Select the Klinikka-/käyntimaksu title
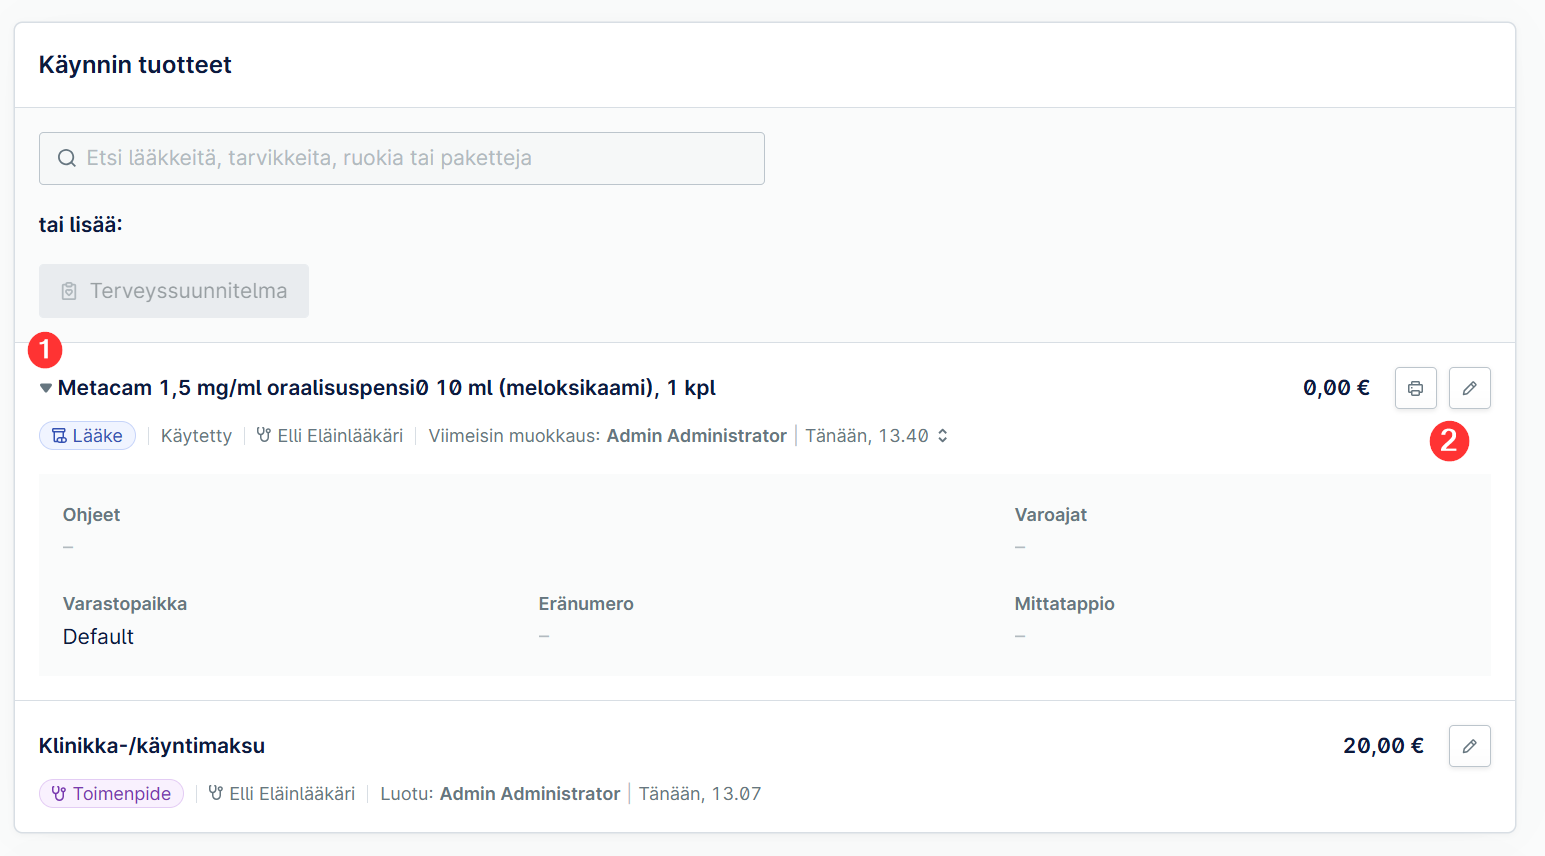 (x=152, y=746)
